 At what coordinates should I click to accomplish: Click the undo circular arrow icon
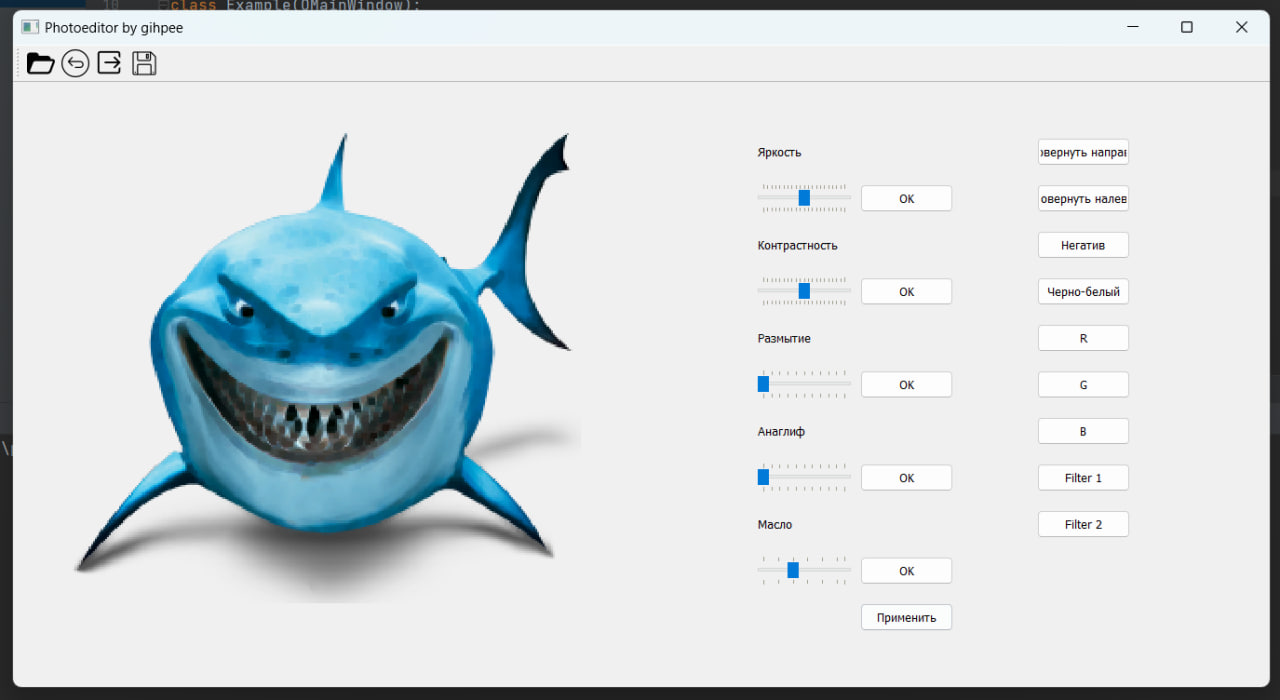pyautogui.click(x=75, y=64)
